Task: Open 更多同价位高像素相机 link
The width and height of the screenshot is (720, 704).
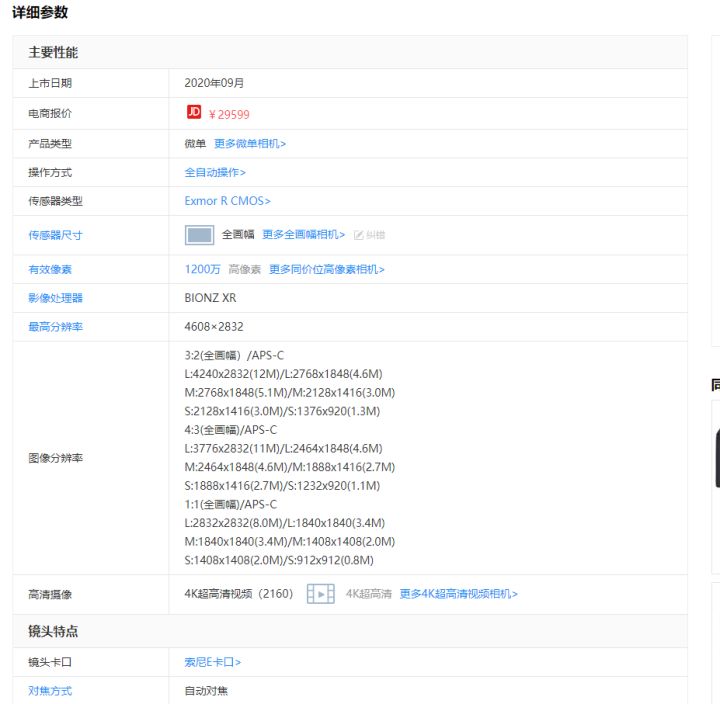Action: pos(326,269)
